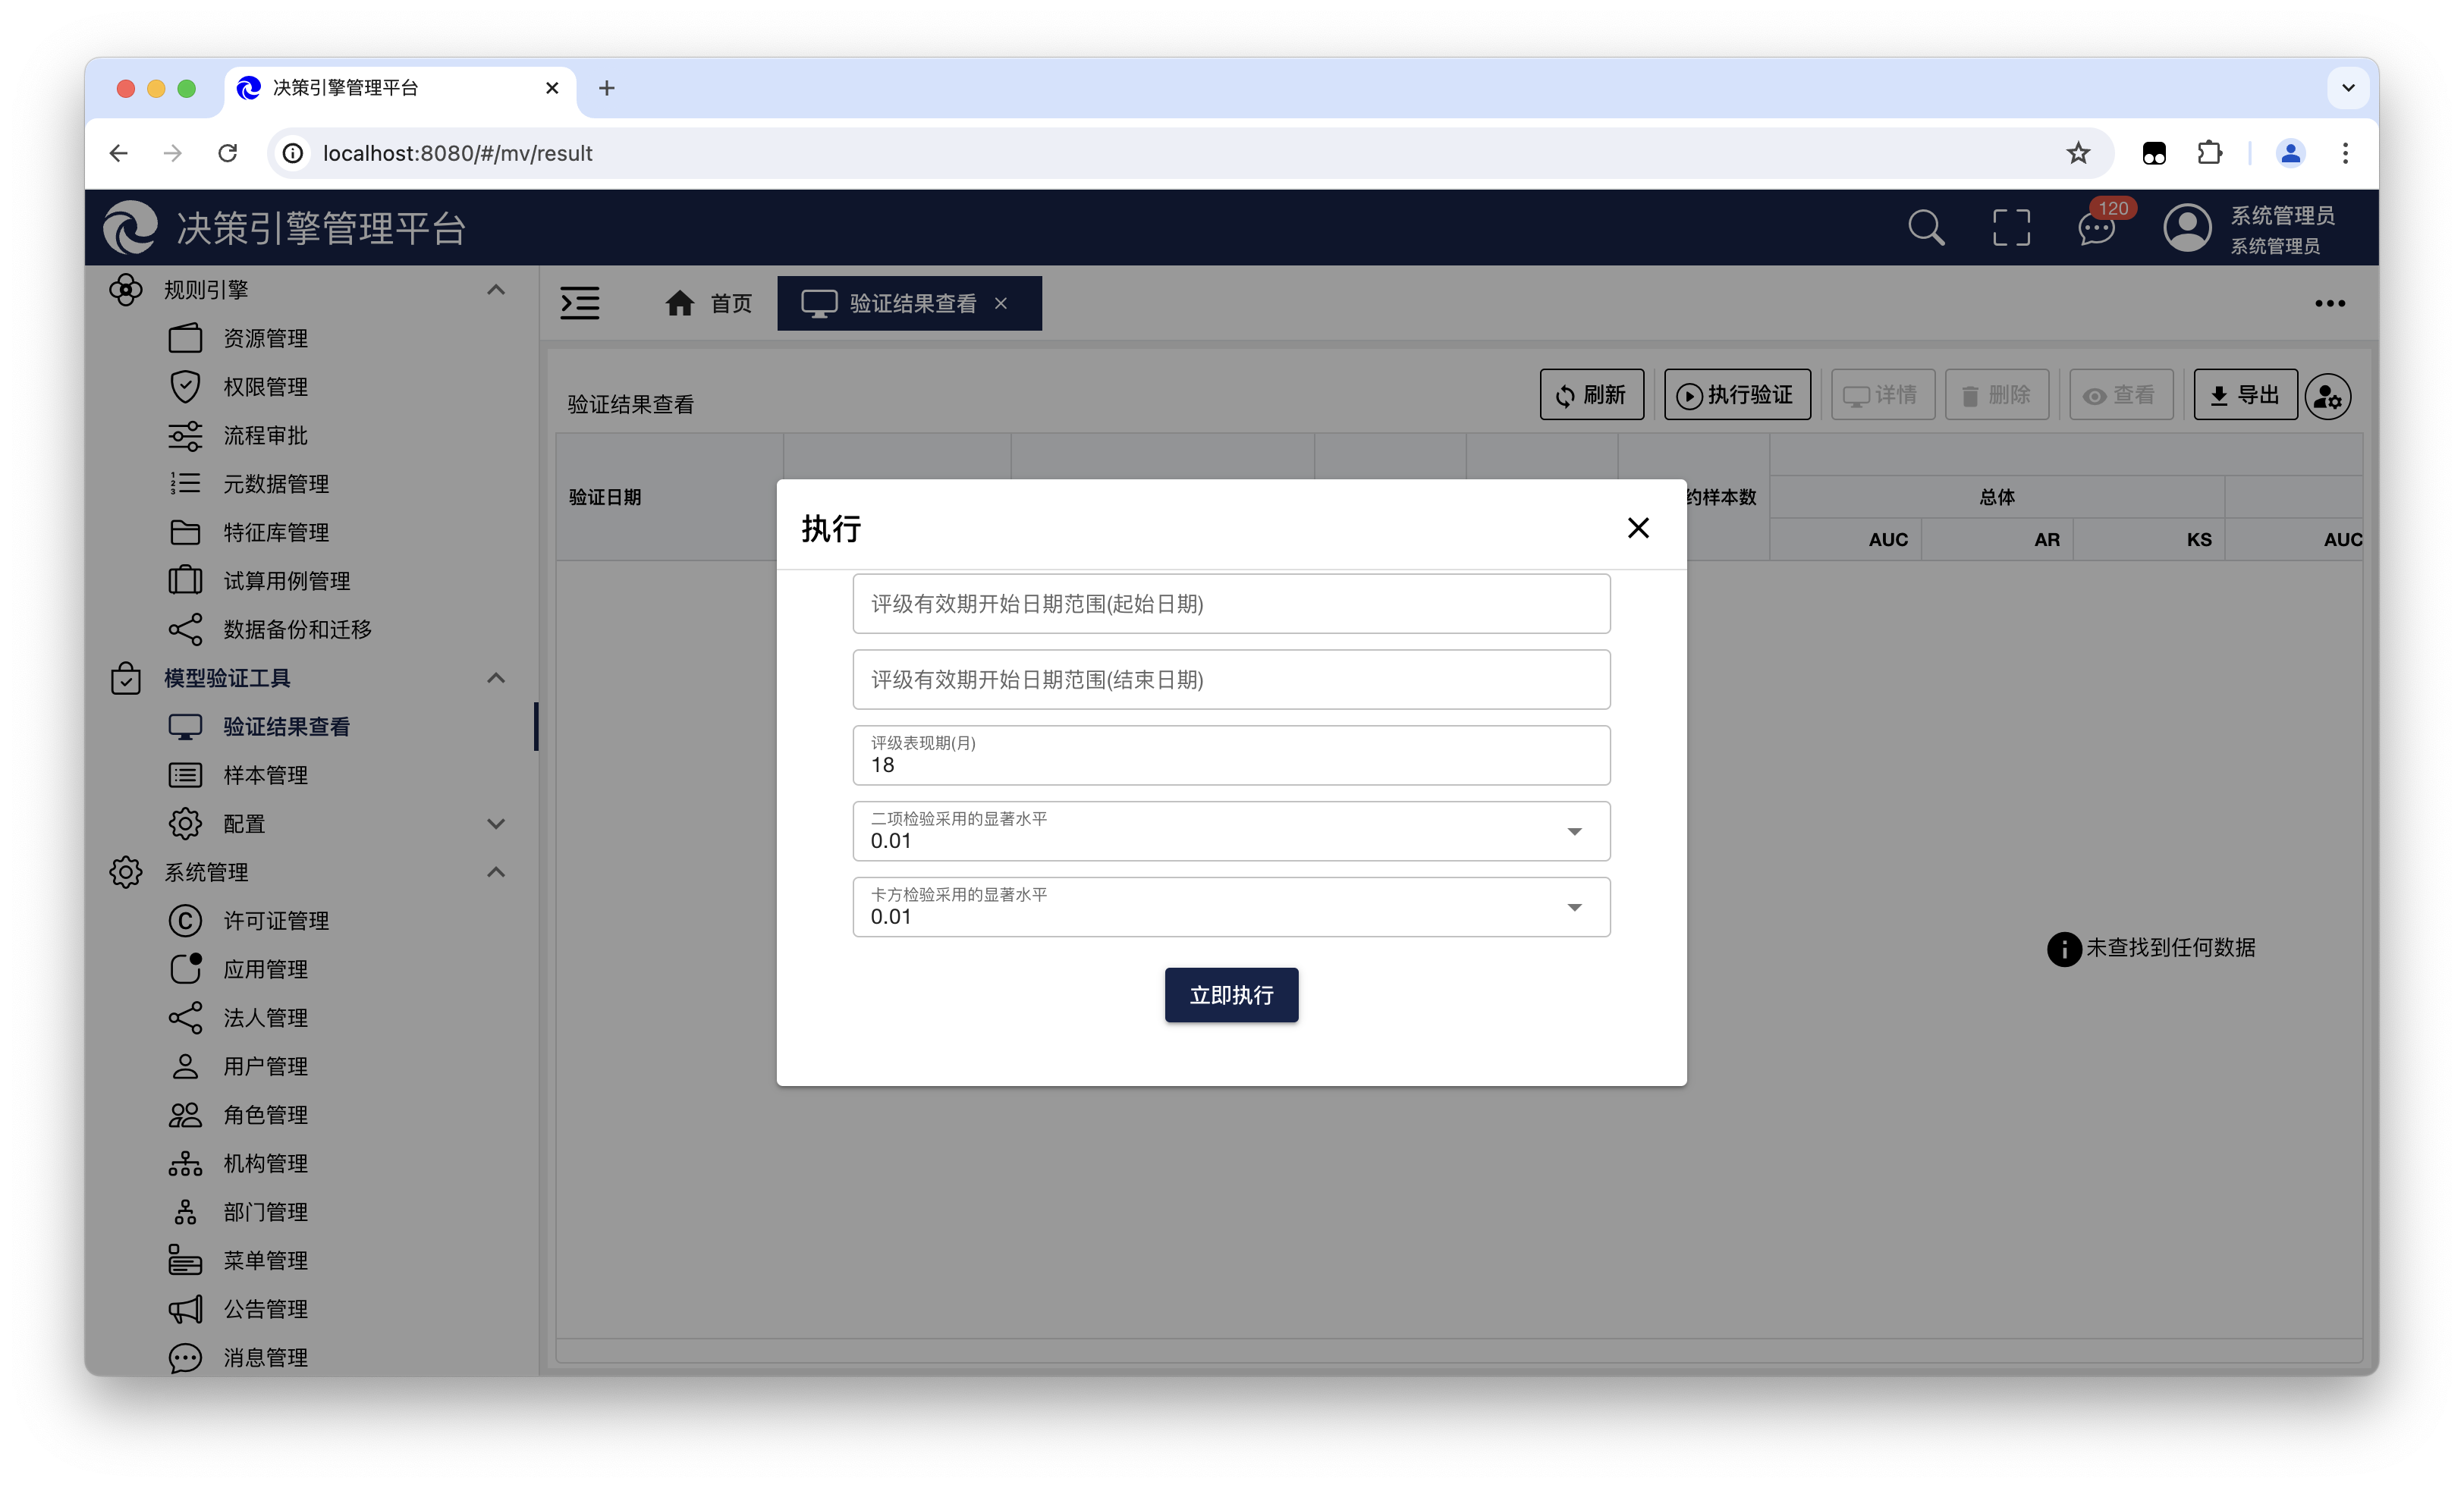Image resolution: width=2464 pixels, height=1488 pixels.
Task: Click the search magnifier icon in header
Action: point(1925,228)
